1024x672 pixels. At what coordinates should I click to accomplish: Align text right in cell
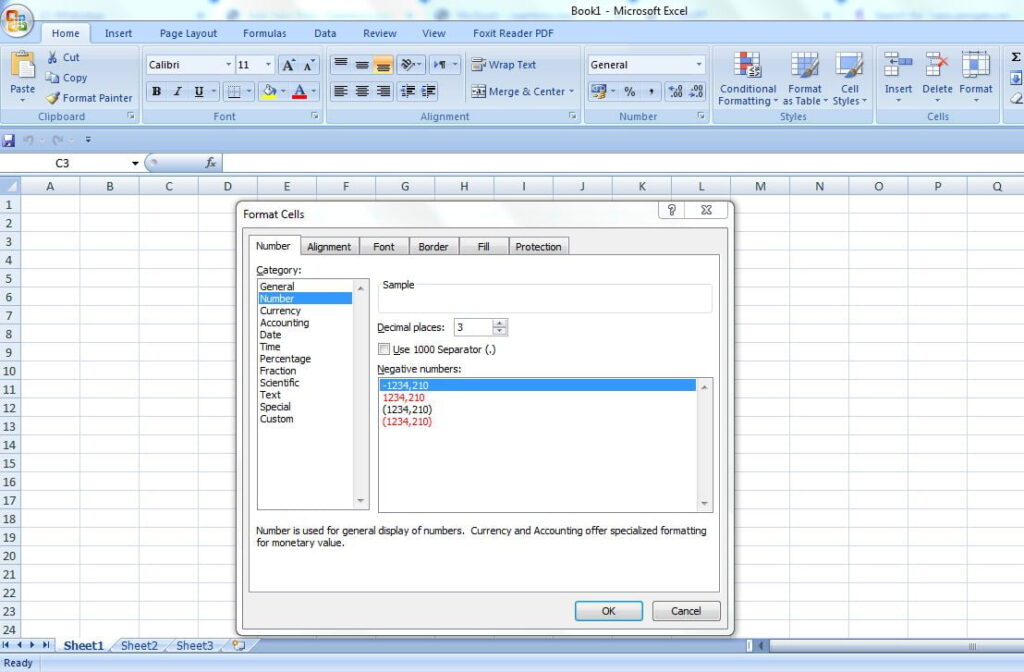(x=383, y=91)
